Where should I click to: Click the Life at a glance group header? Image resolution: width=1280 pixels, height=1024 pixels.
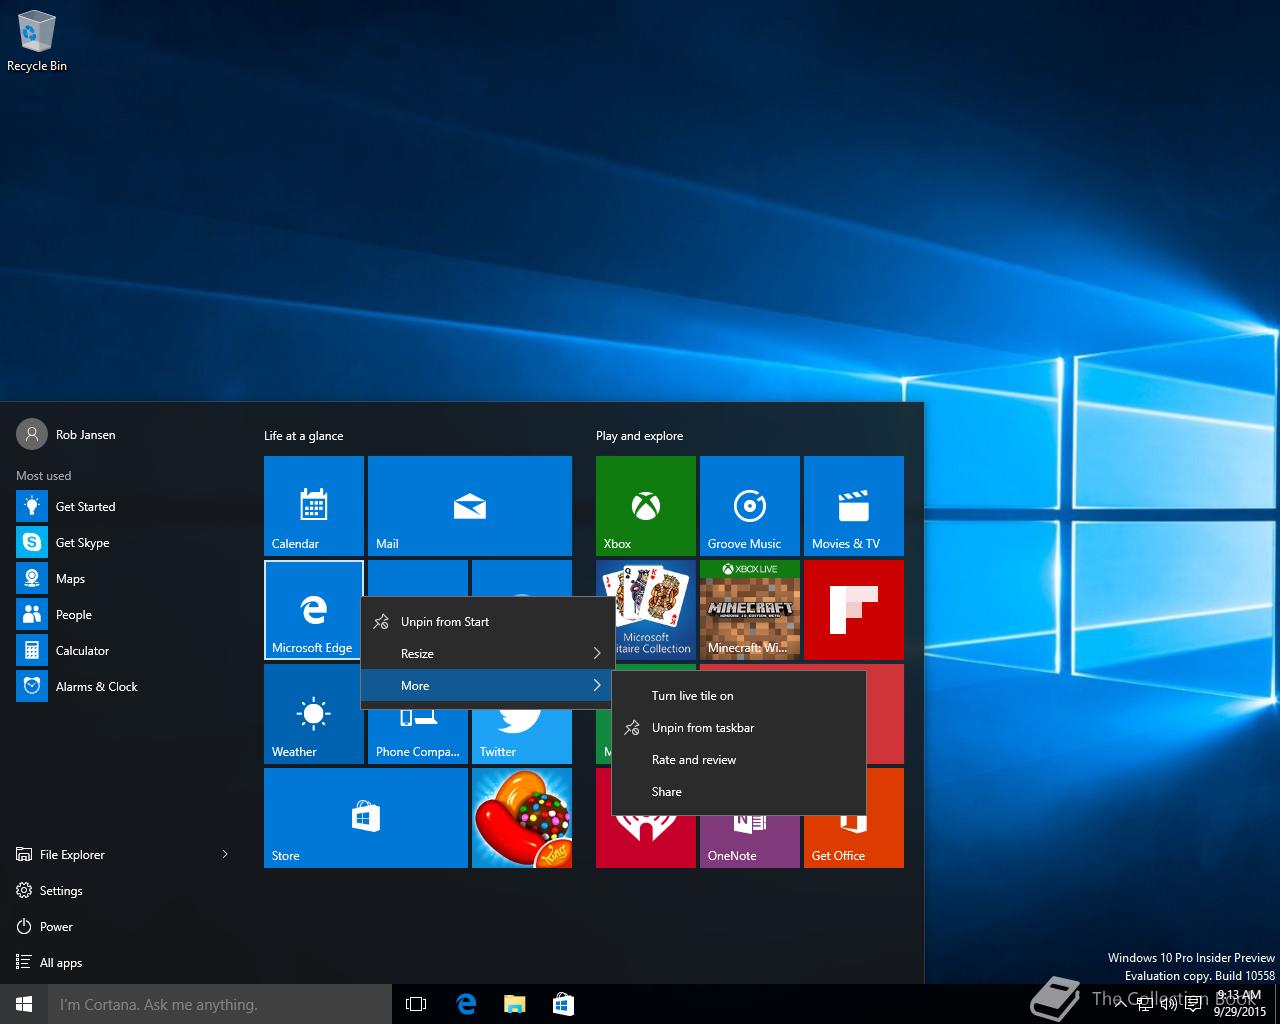(x=303, y=436)
